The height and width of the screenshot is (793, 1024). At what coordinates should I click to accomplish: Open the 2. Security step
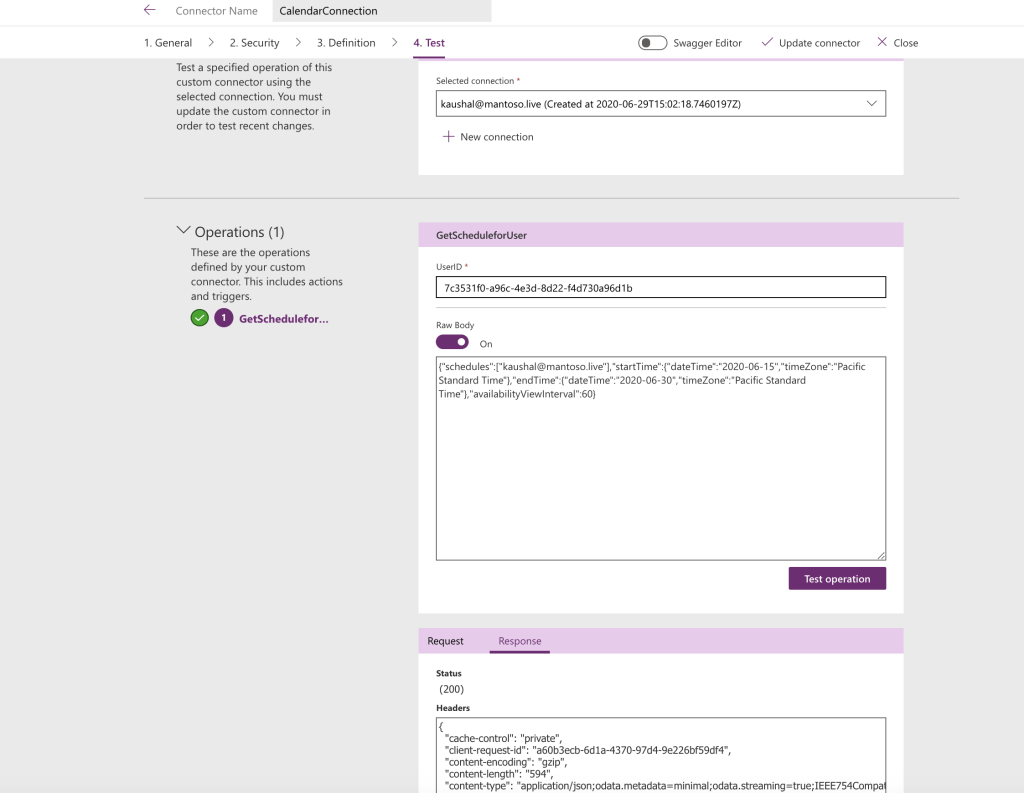(x=254, y=43)
